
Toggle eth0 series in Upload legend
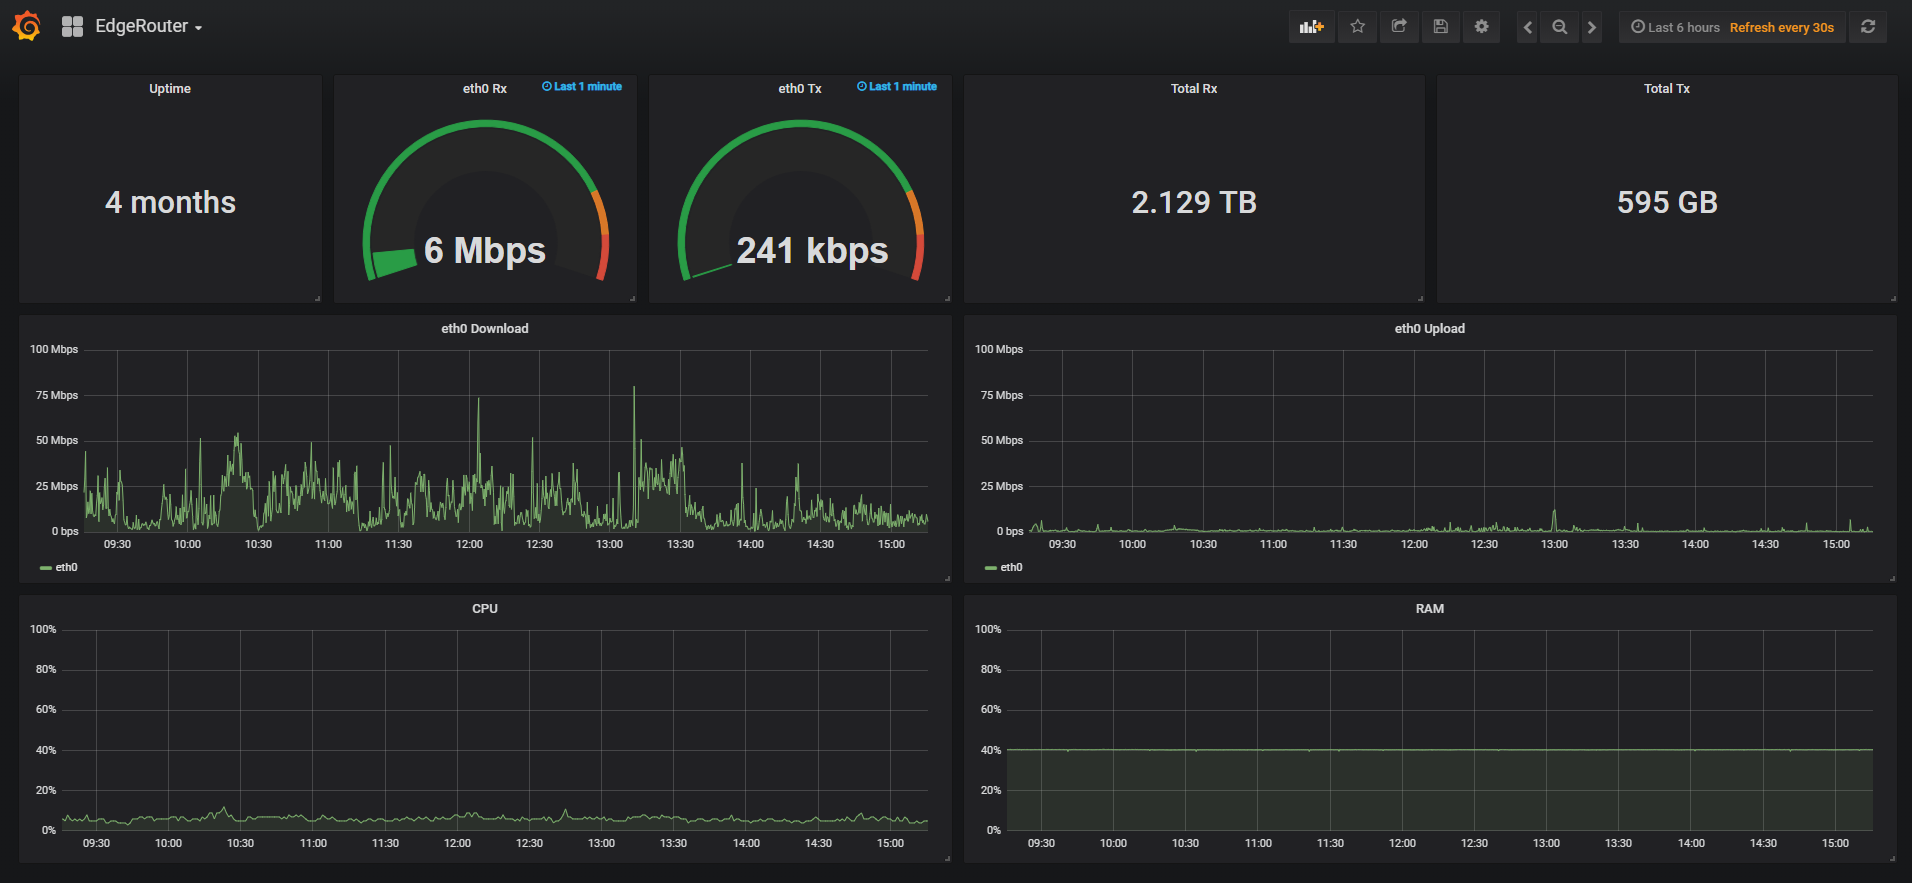click(1004, 567)
